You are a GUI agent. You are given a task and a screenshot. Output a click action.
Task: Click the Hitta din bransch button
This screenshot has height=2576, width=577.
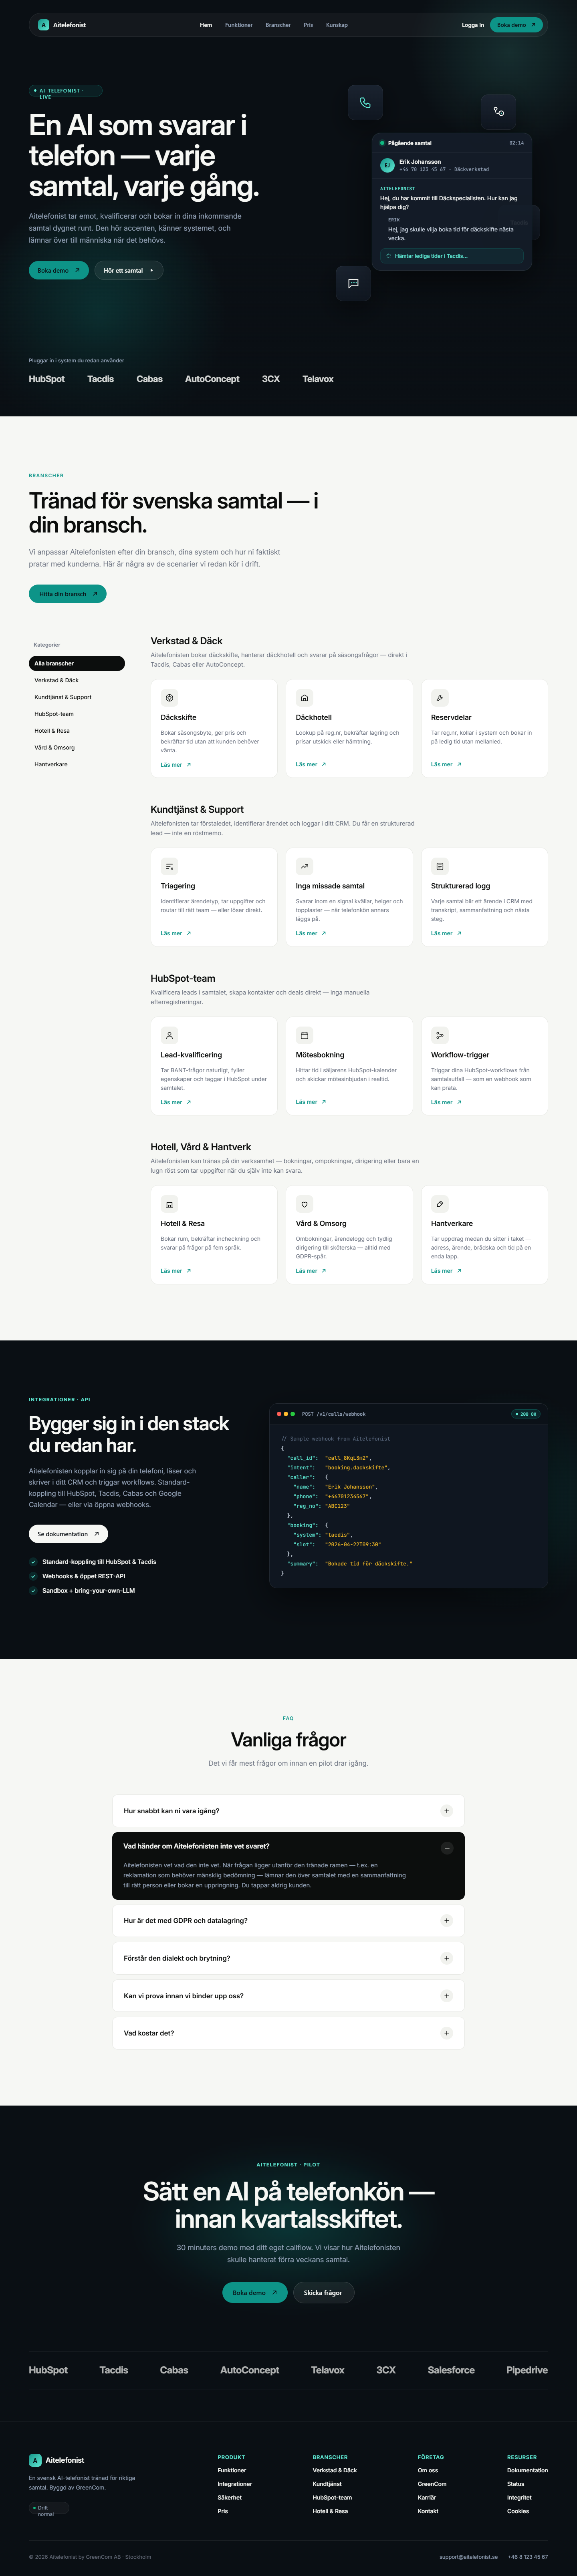[68, 594]
